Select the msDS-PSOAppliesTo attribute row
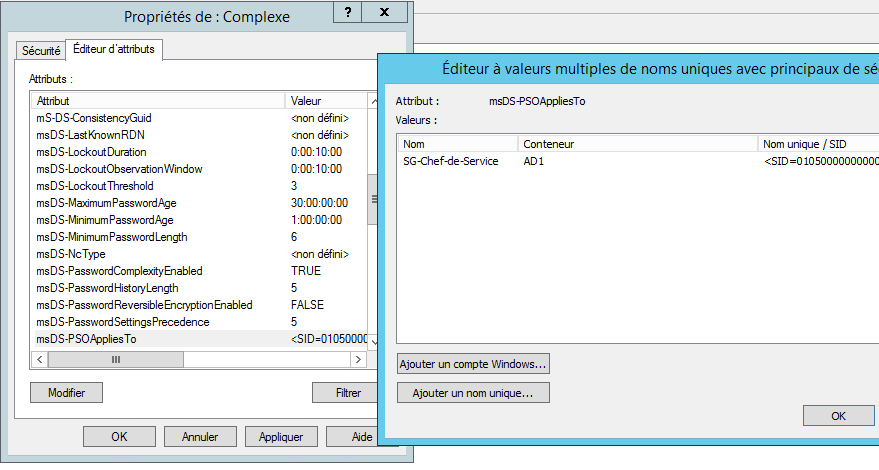Viewport: 879px width, 470px height. [x=100, y=339]
